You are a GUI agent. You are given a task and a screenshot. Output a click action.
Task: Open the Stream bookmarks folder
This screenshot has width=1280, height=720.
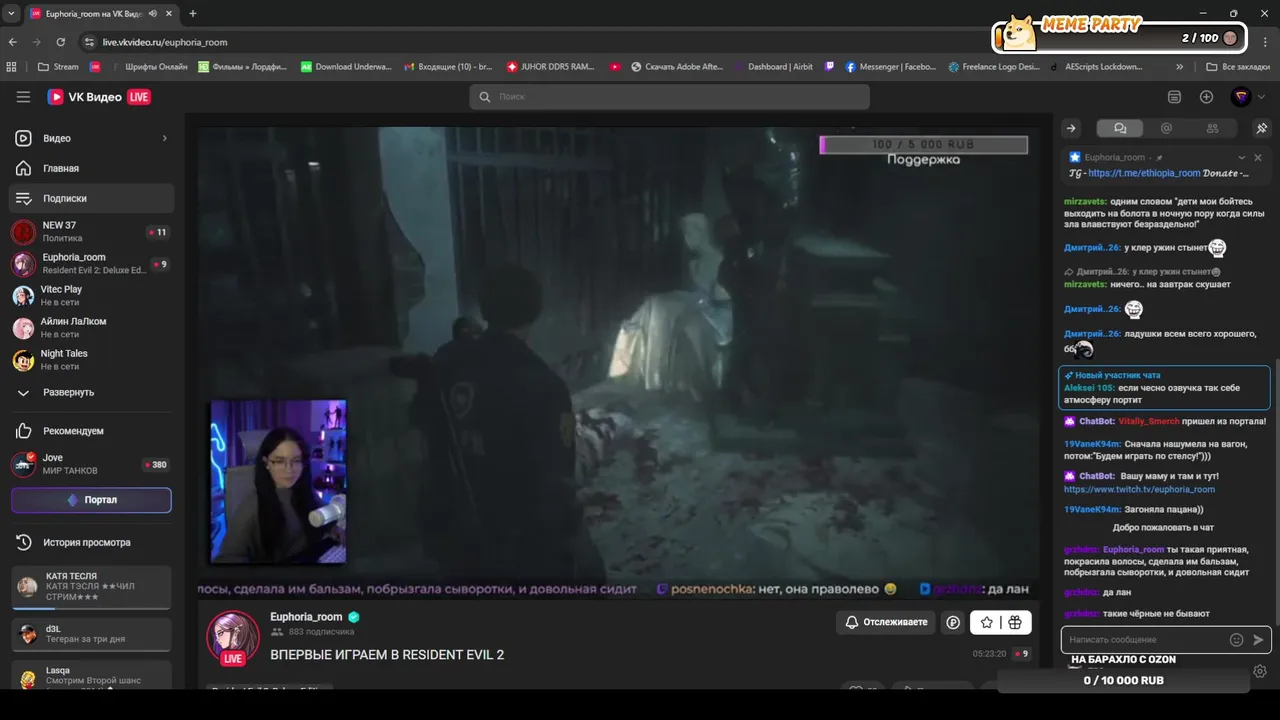[58, 67]
